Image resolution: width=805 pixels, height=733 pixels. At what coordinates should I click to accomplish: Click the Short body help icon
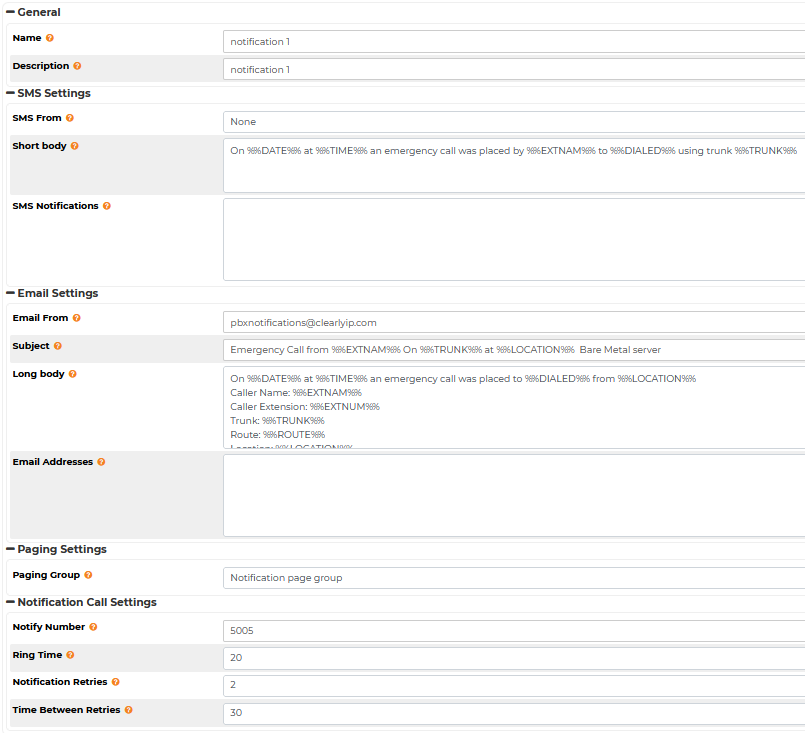(x=75, y=146)
